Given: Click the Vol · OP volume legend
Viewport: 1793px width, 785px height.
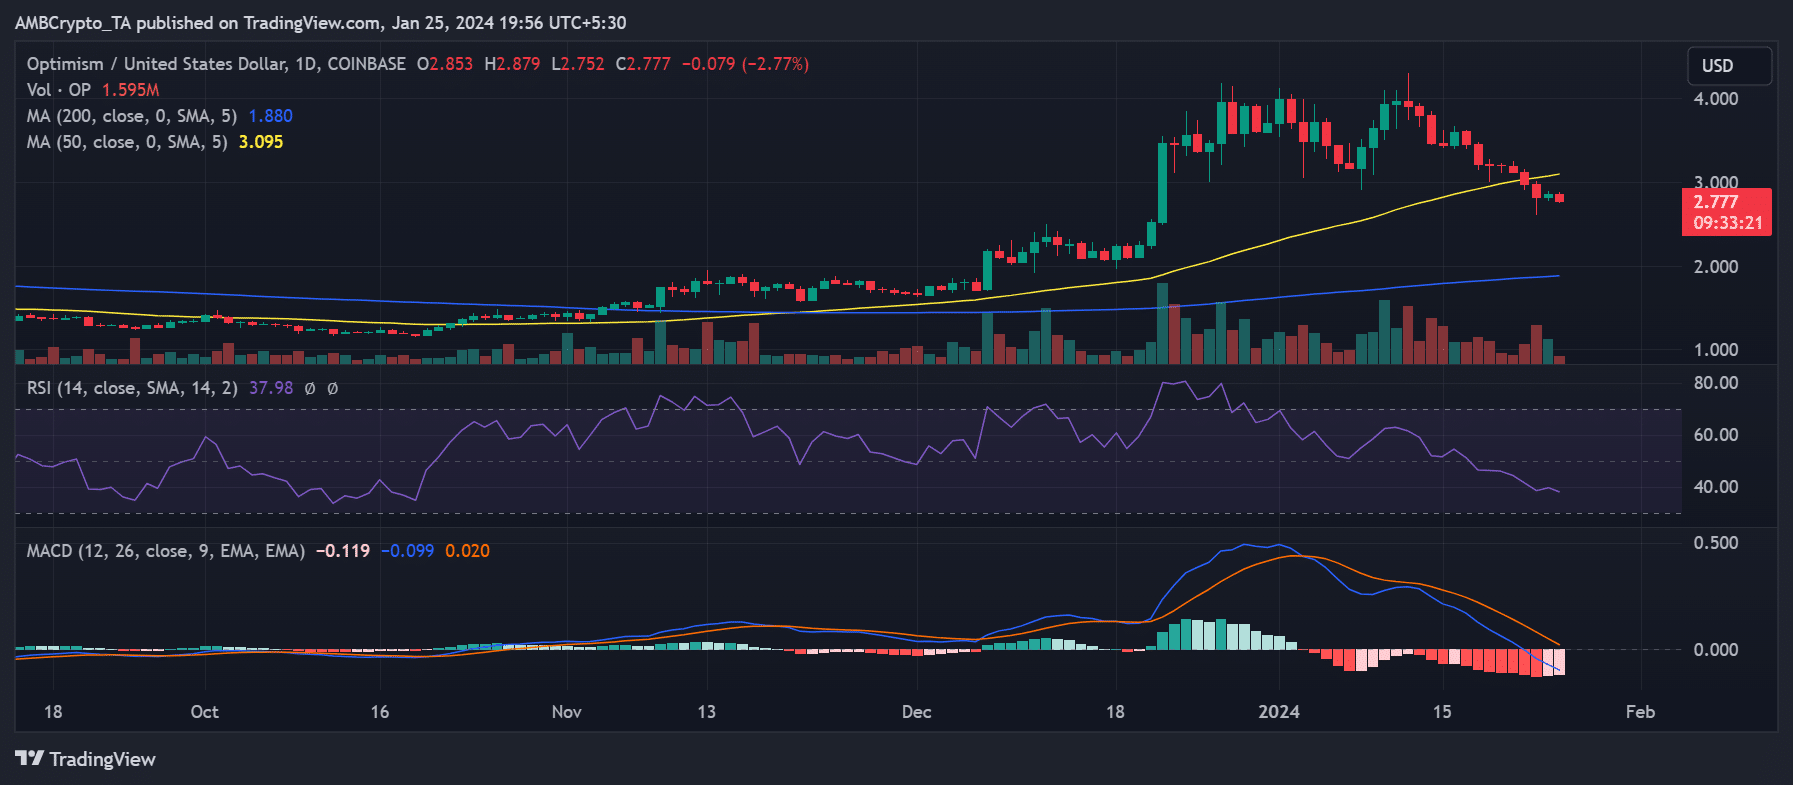Looking at the screenshot, I should coord(59,90).
